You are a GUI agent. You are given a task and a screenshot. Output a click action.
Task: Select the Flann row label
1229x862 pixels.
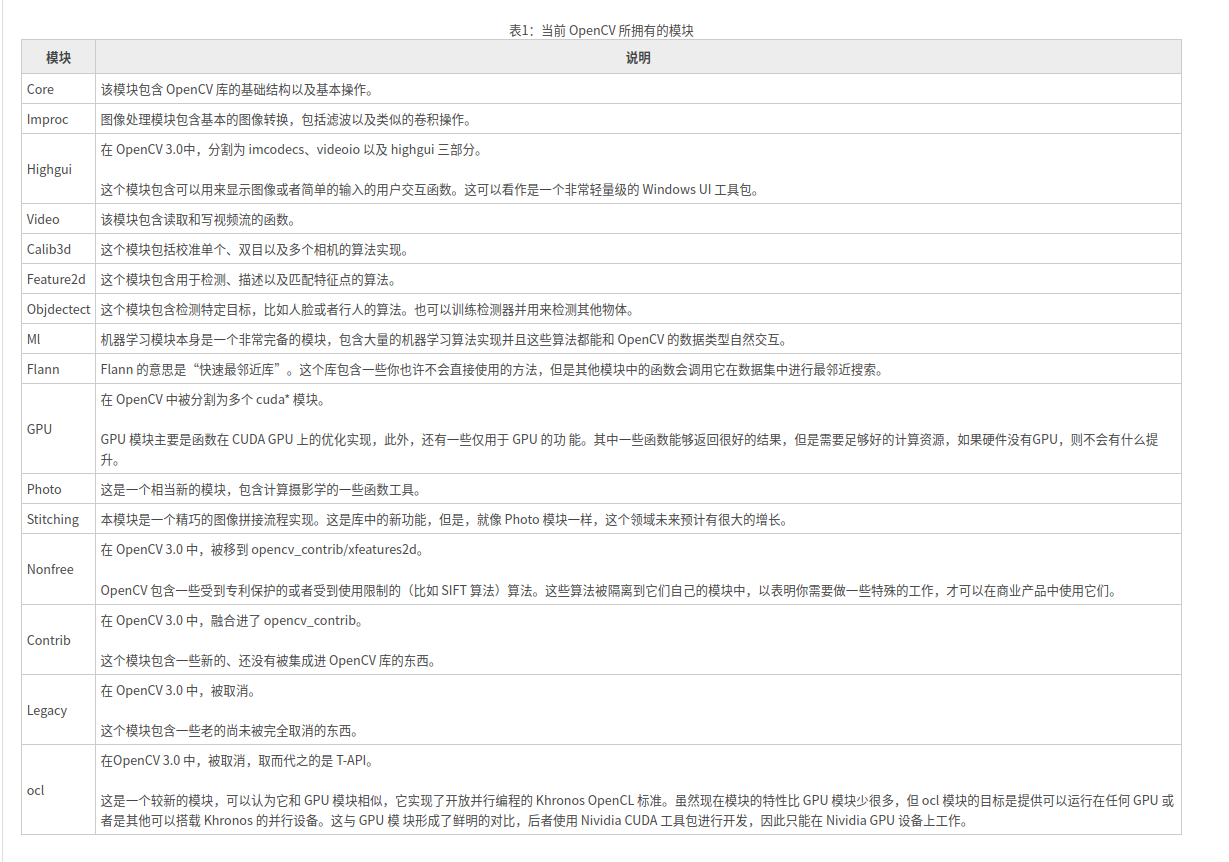tap(42, 369)
